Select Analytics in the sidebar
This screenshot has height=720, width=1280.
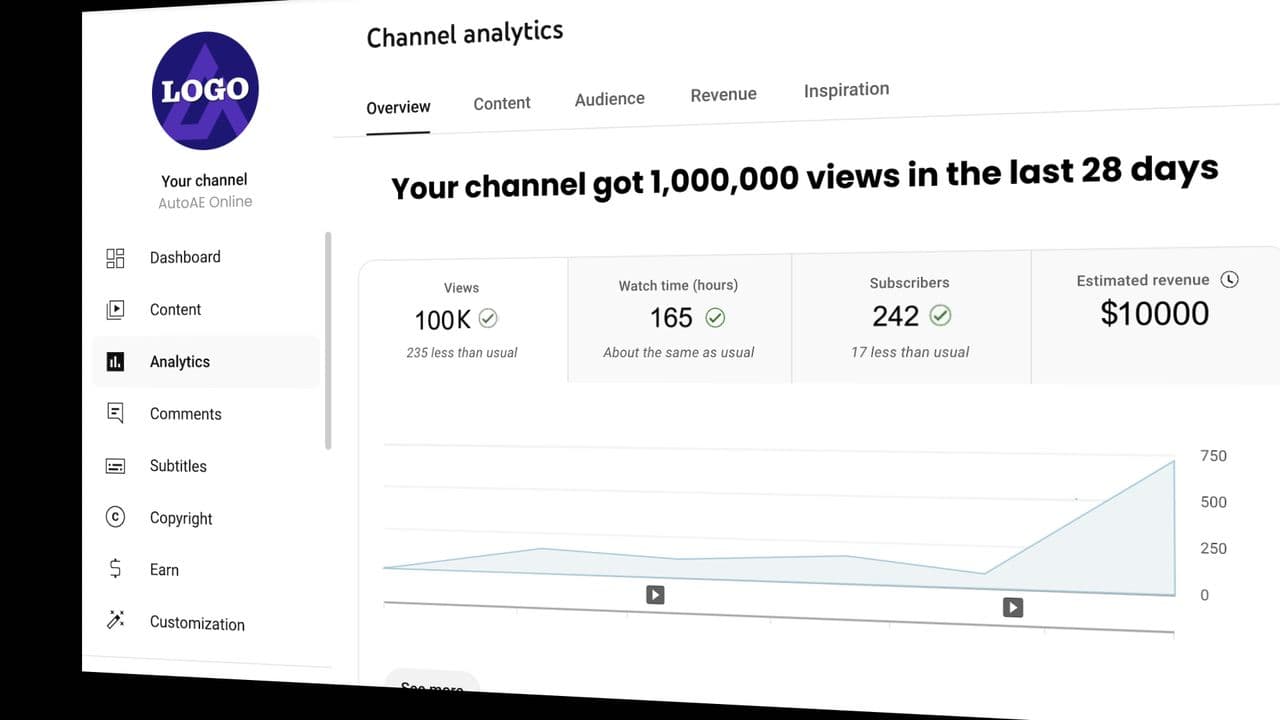tap(180, 362)
